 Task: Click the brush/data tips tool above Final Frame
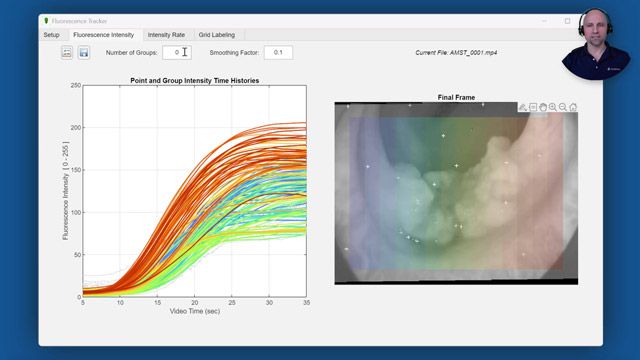pyautogui.click(x=523, y=107)
